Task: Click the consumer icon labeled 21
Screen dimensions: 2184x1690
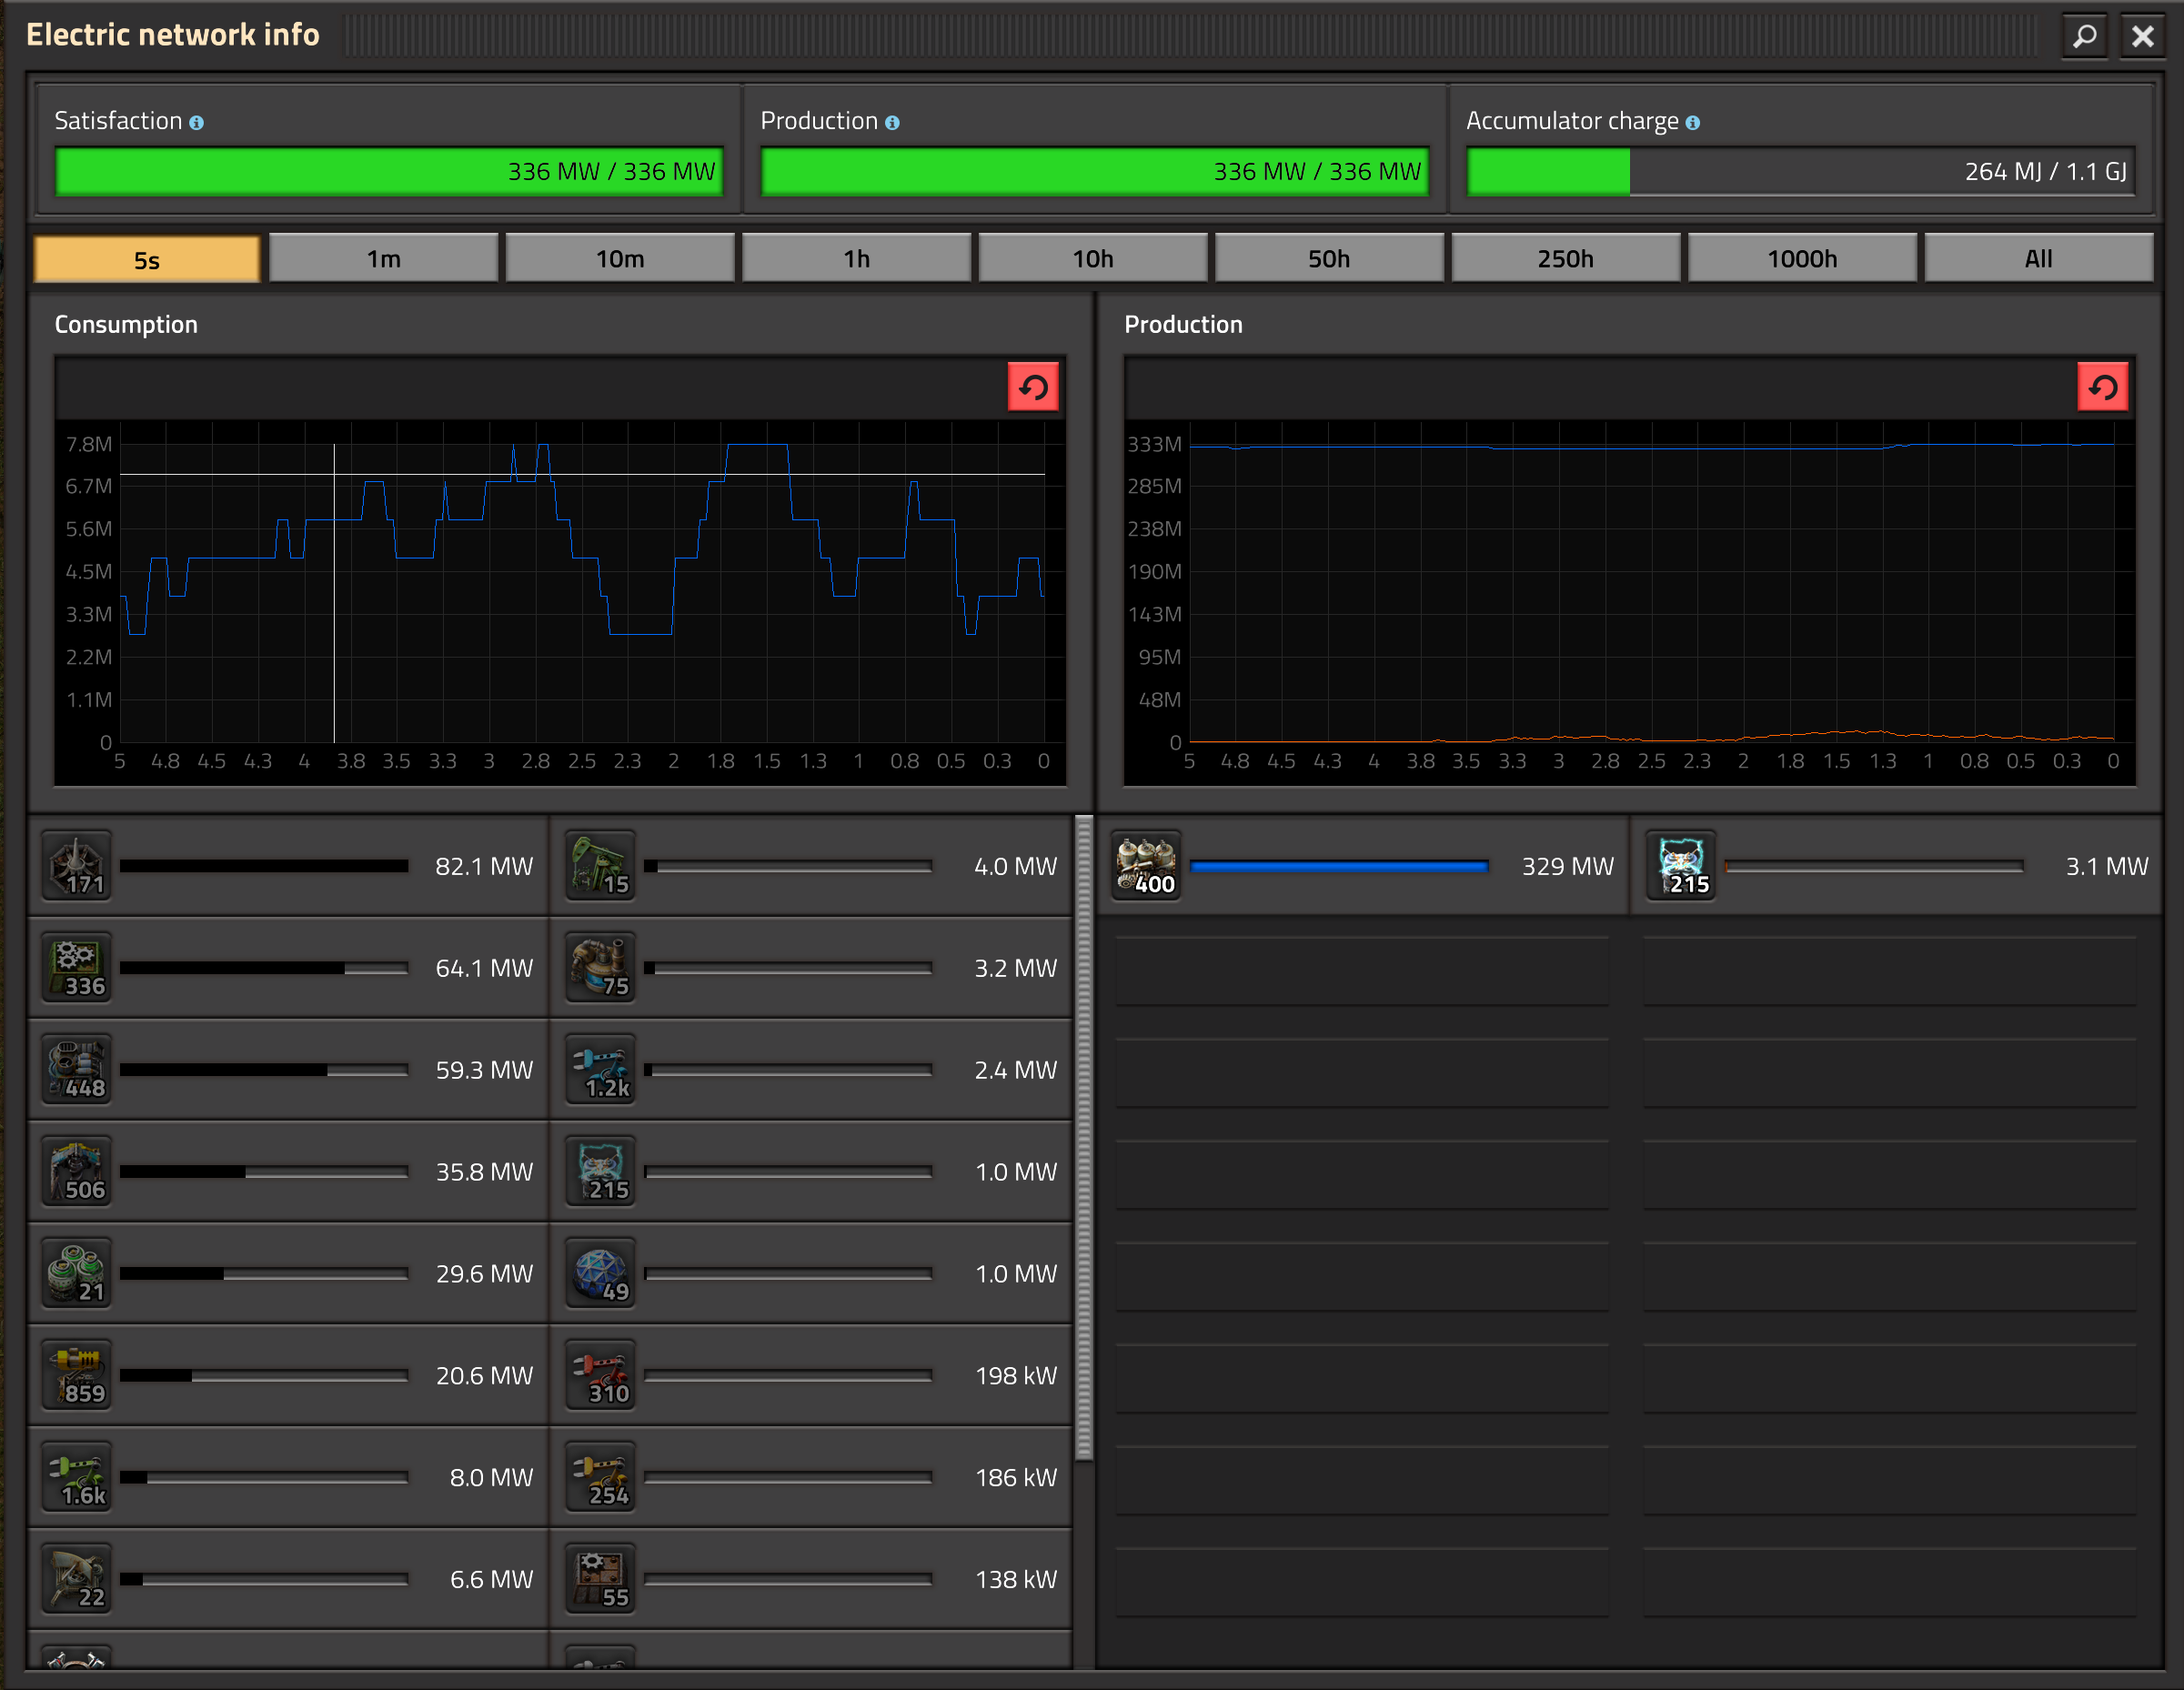Action: click(77, 1274)
